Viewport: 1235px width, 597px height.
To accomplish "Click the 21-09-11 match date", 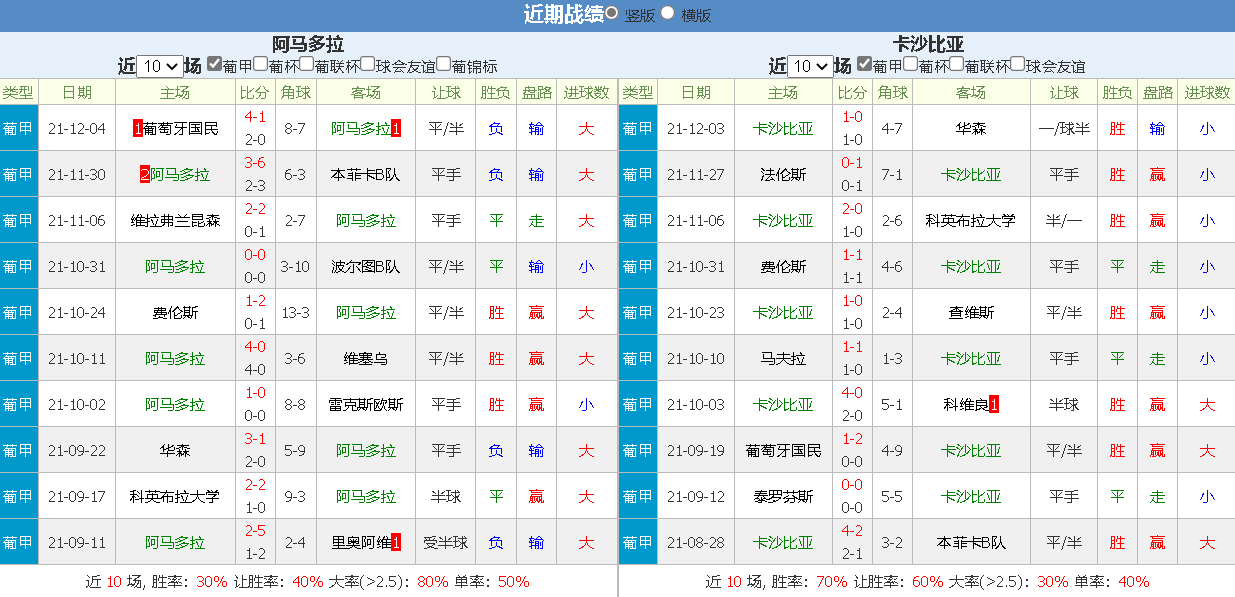I will [77, 543].
